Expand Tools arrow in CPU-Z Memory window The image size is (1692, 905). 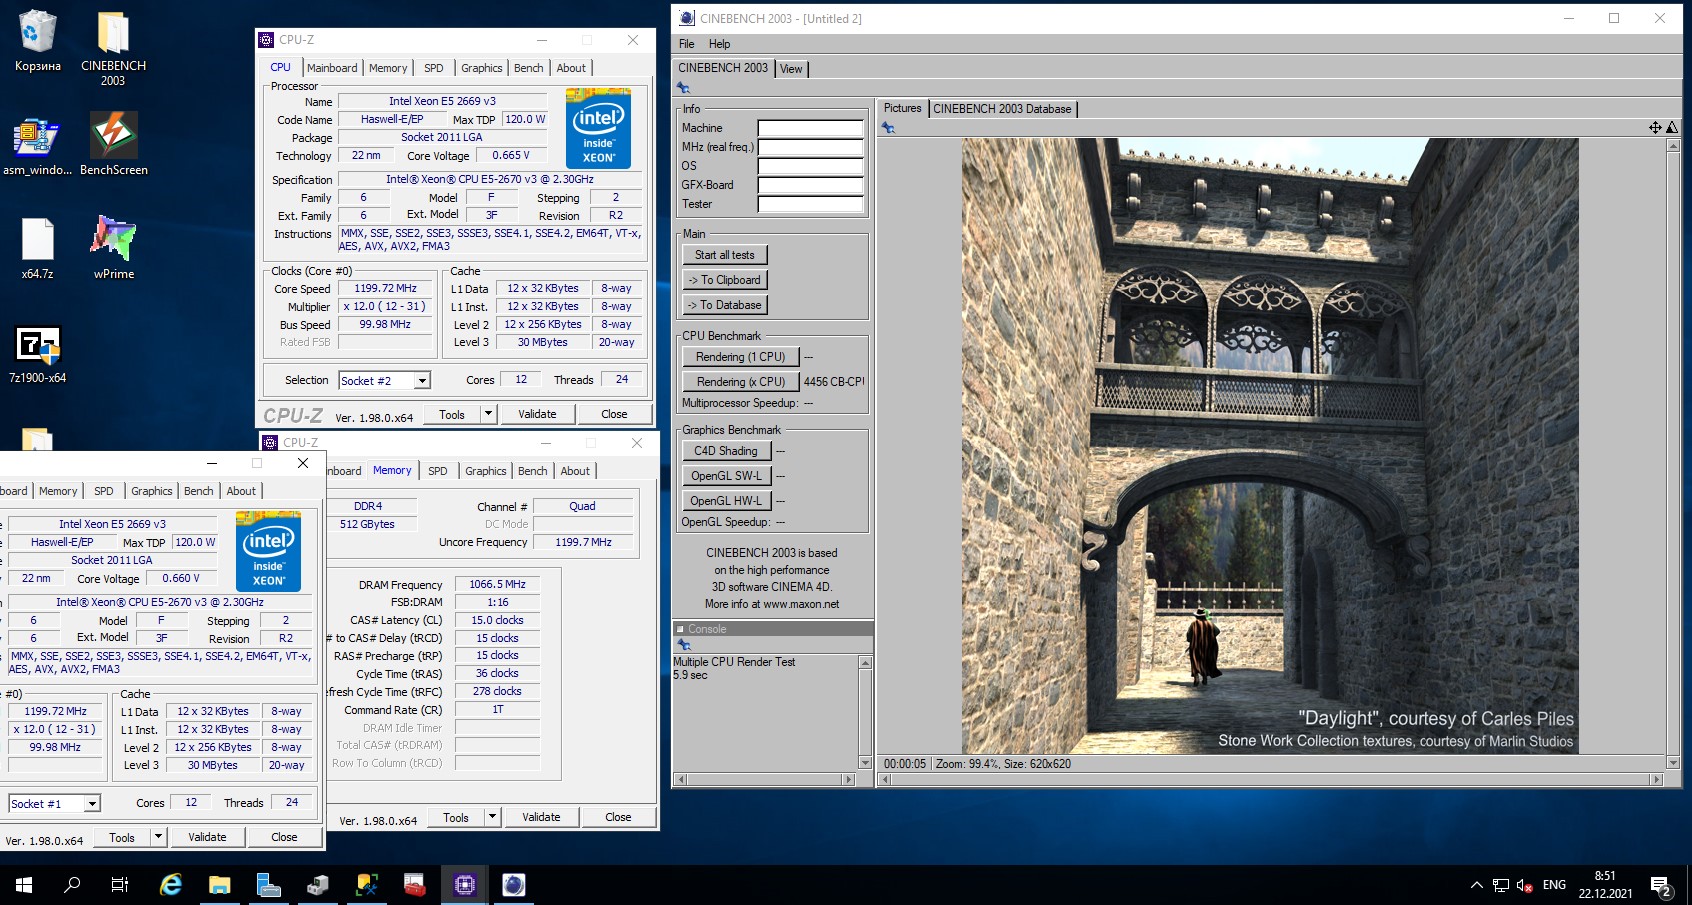[492, 817]
